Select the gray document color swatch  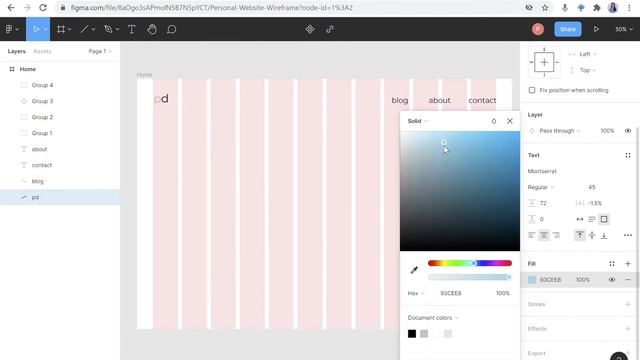coord(424,334)
